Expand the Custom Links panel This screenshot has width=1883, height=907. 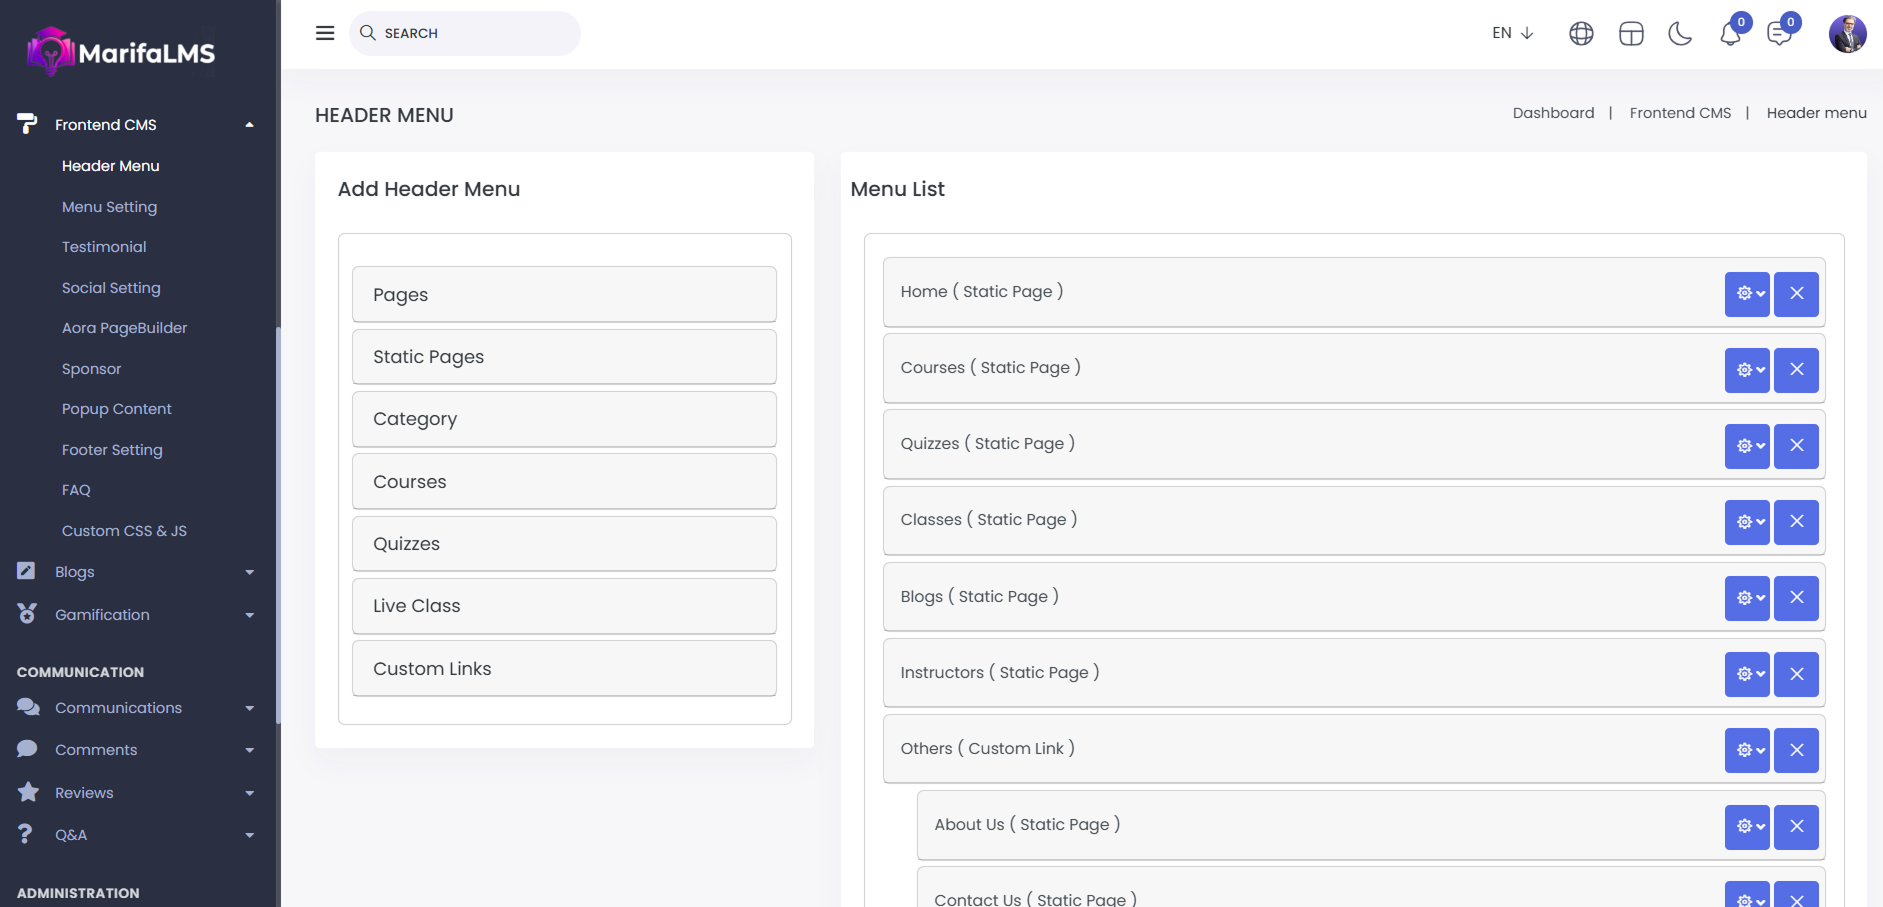564,669
